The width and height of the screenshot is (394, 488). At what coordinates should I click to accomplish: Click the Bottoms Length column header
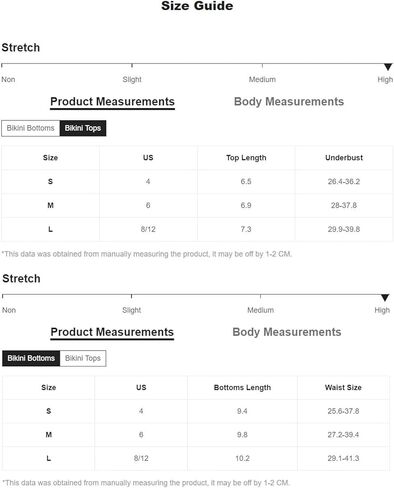click(242, 388)
